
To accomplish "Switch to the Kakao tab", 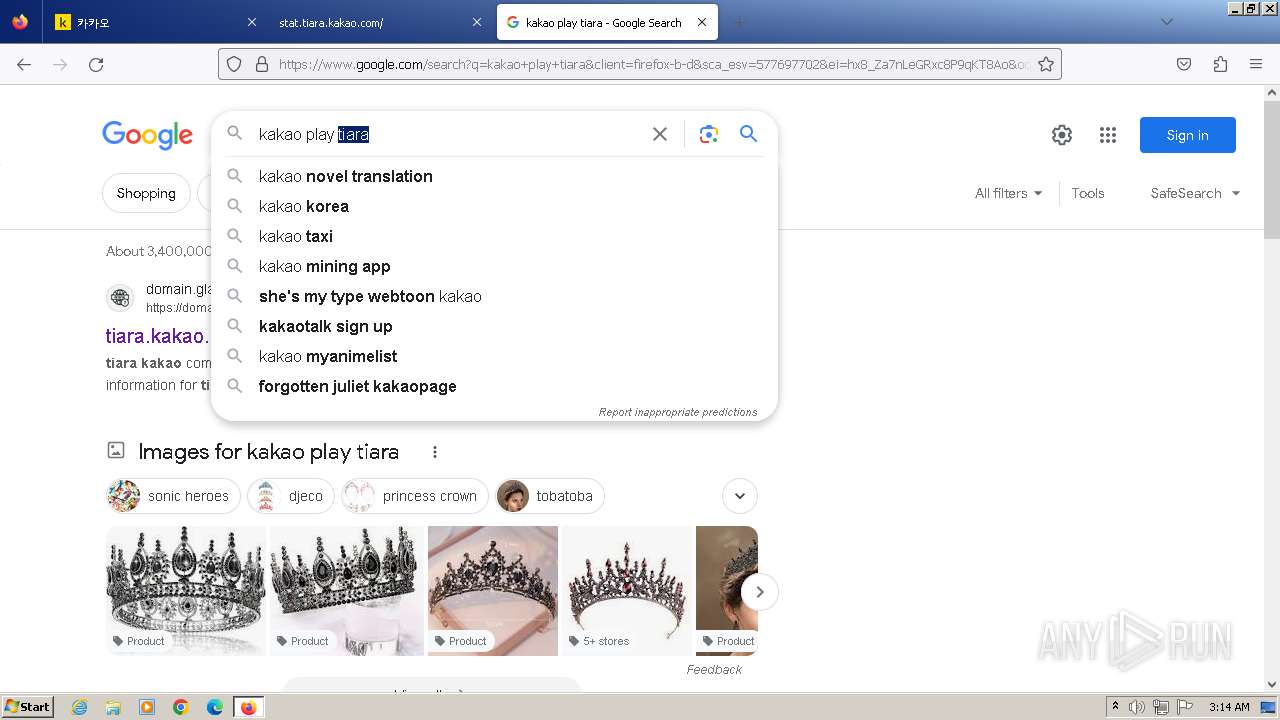I will tap(154, 22).
